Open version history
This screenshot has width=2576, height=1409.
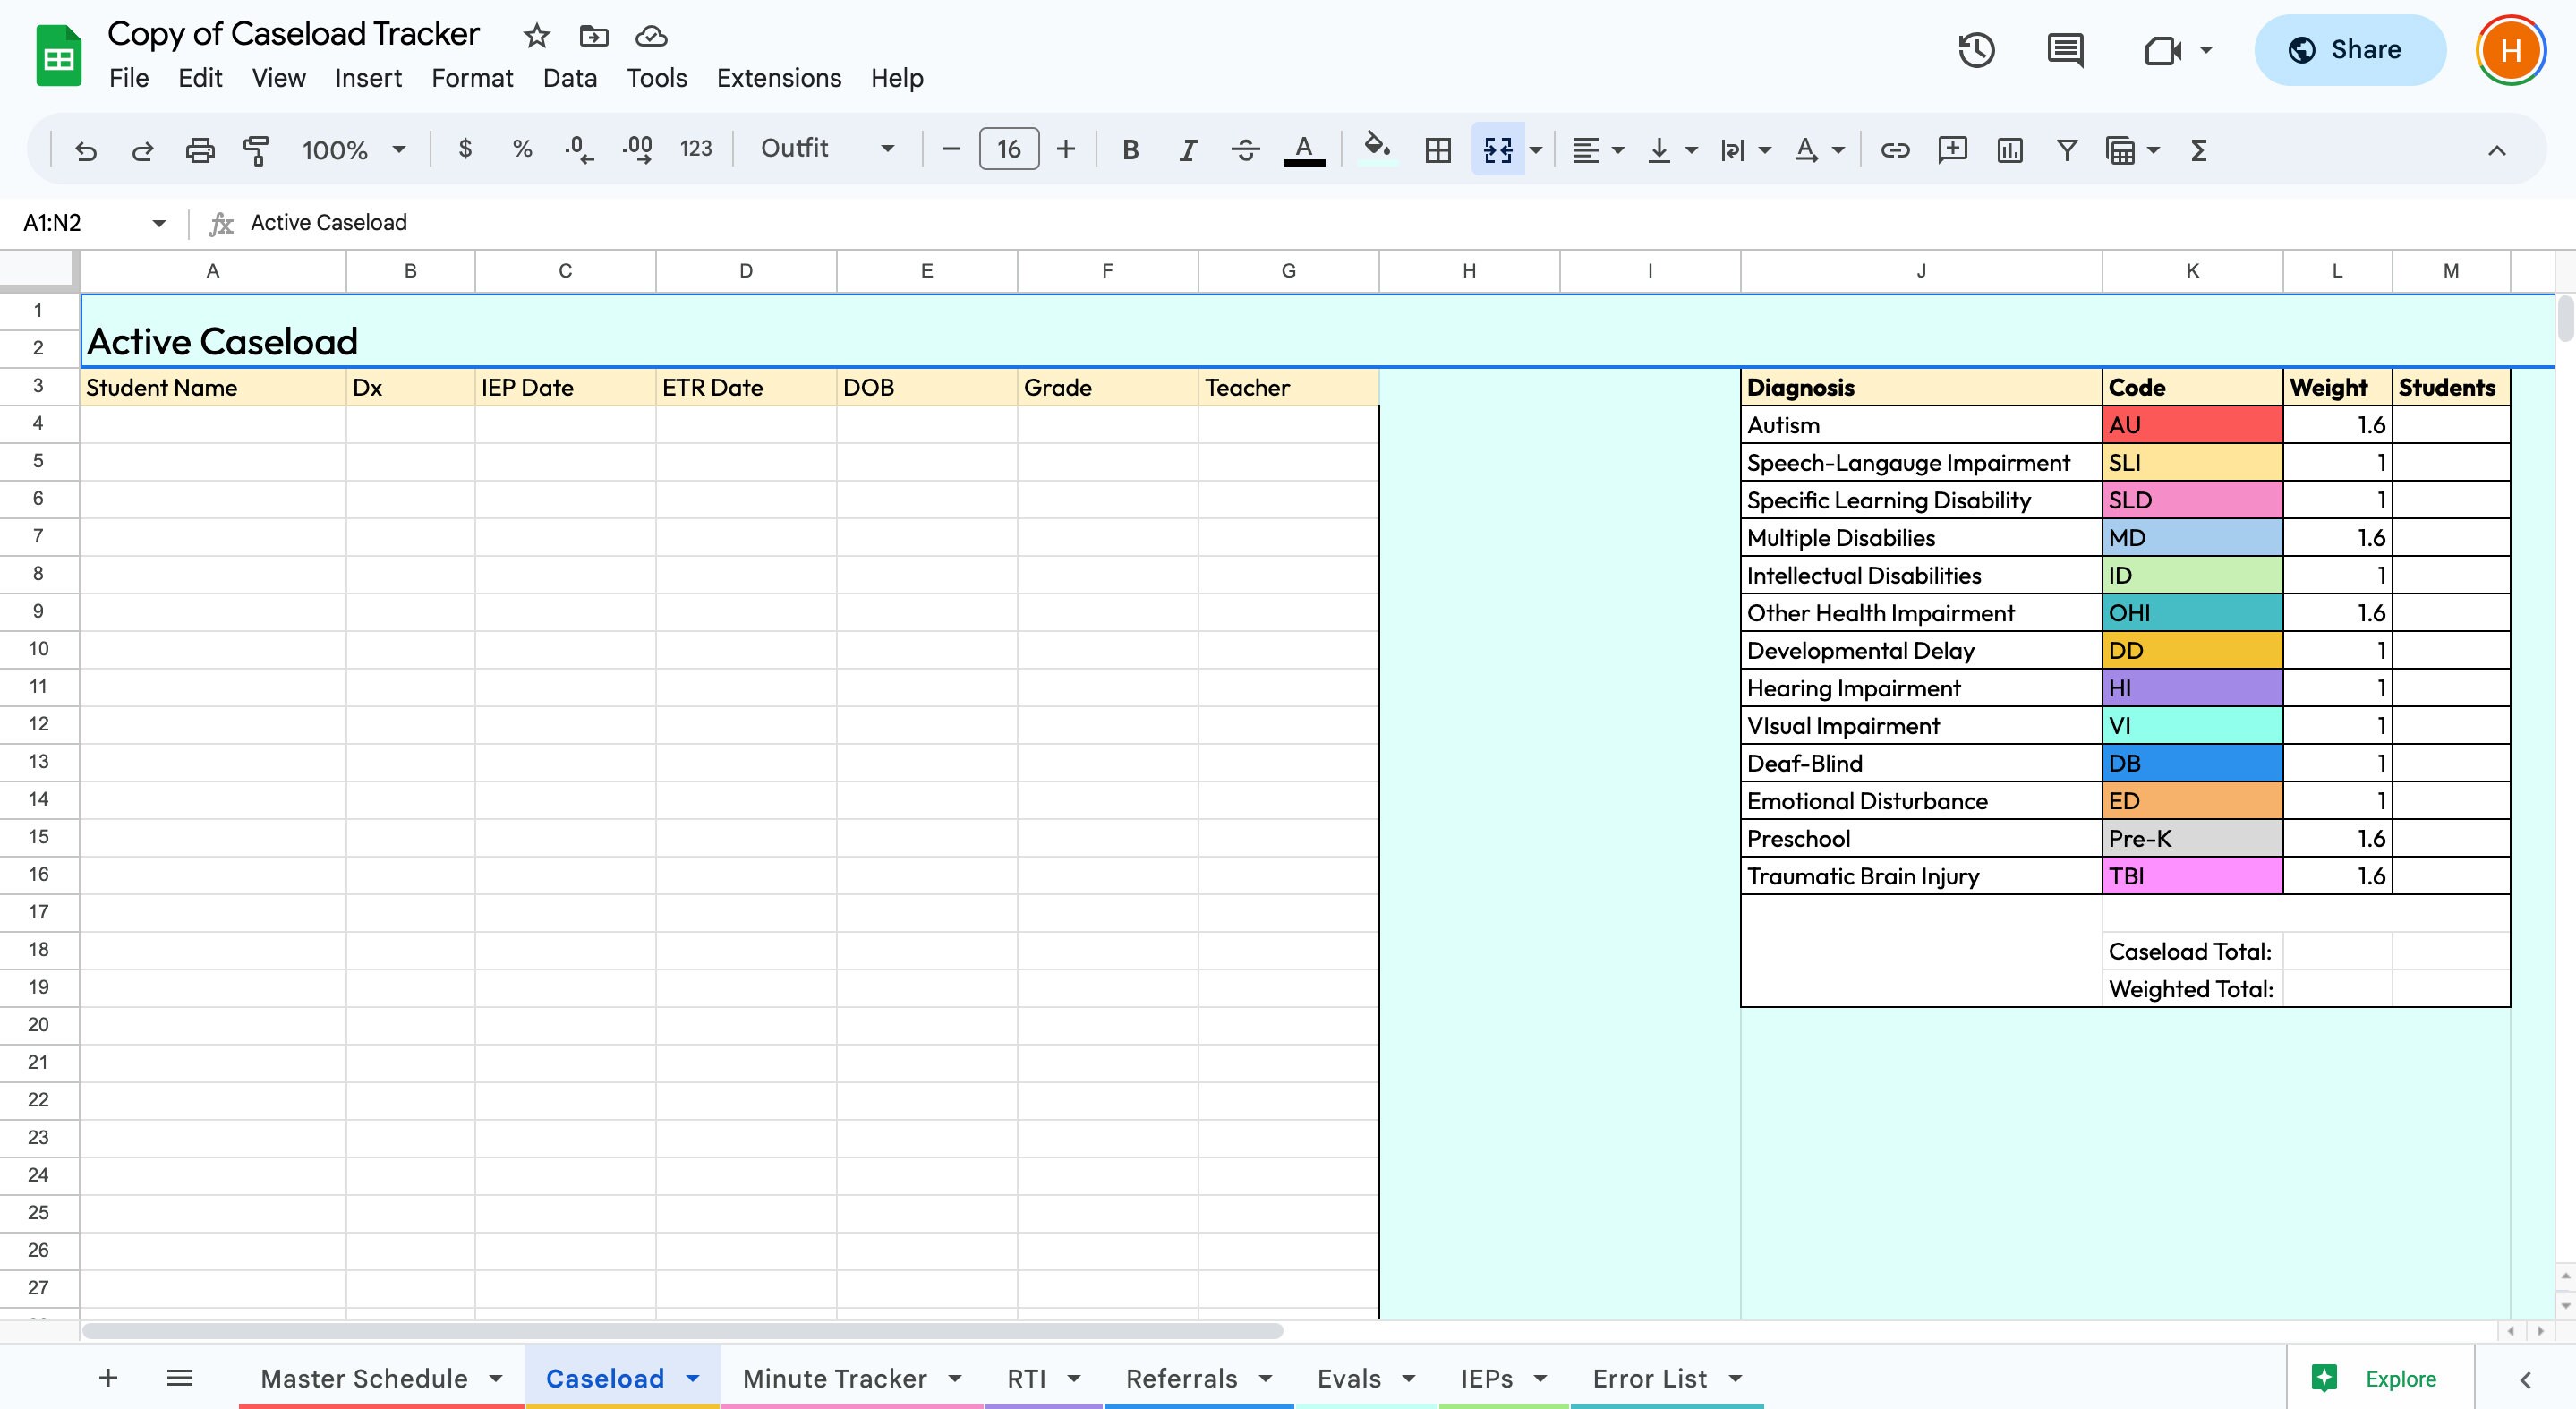point(1975,49)
